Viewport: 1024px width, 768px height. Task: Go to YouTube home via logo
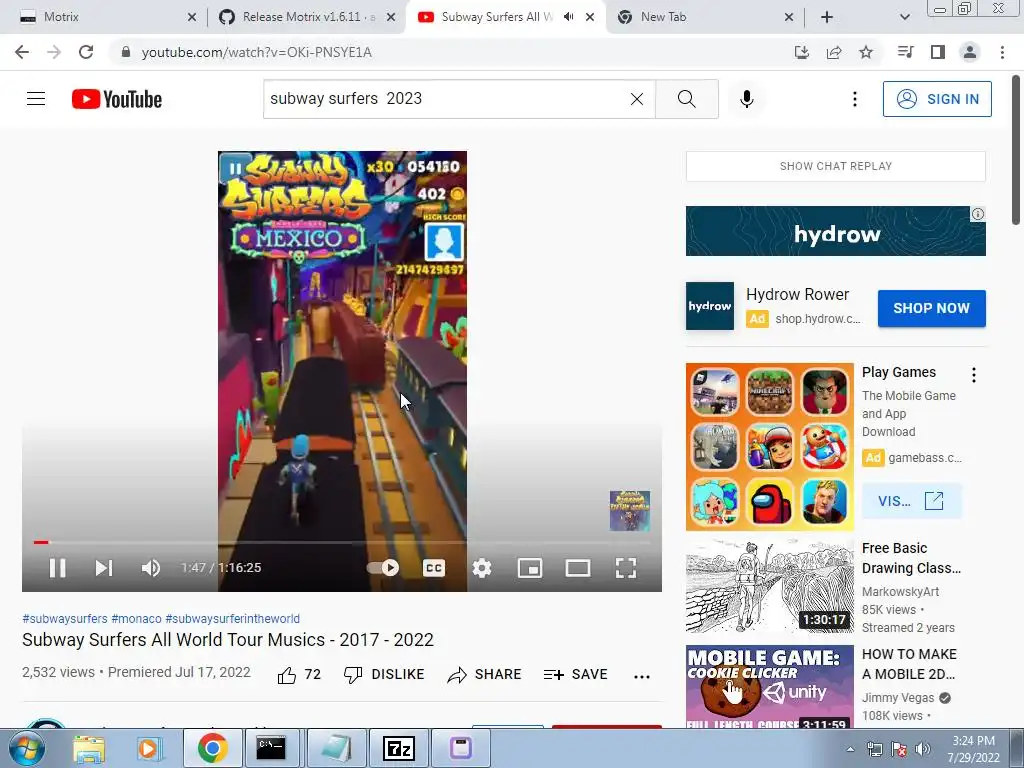[x=117, y=99]
